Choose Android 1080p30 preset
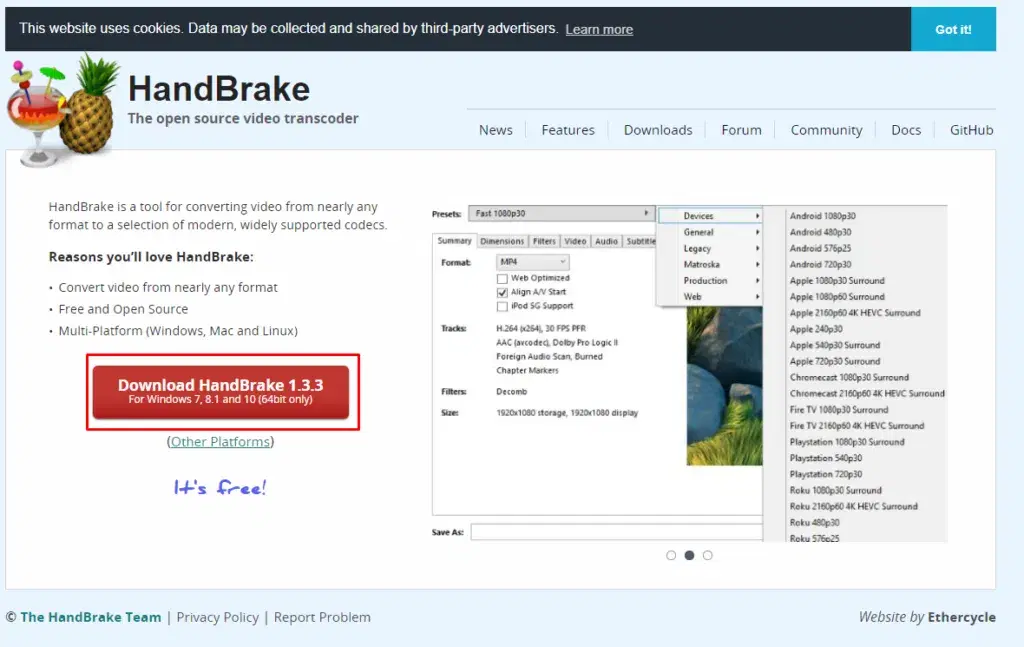1024x647 pixels. (x=822, y=216)
